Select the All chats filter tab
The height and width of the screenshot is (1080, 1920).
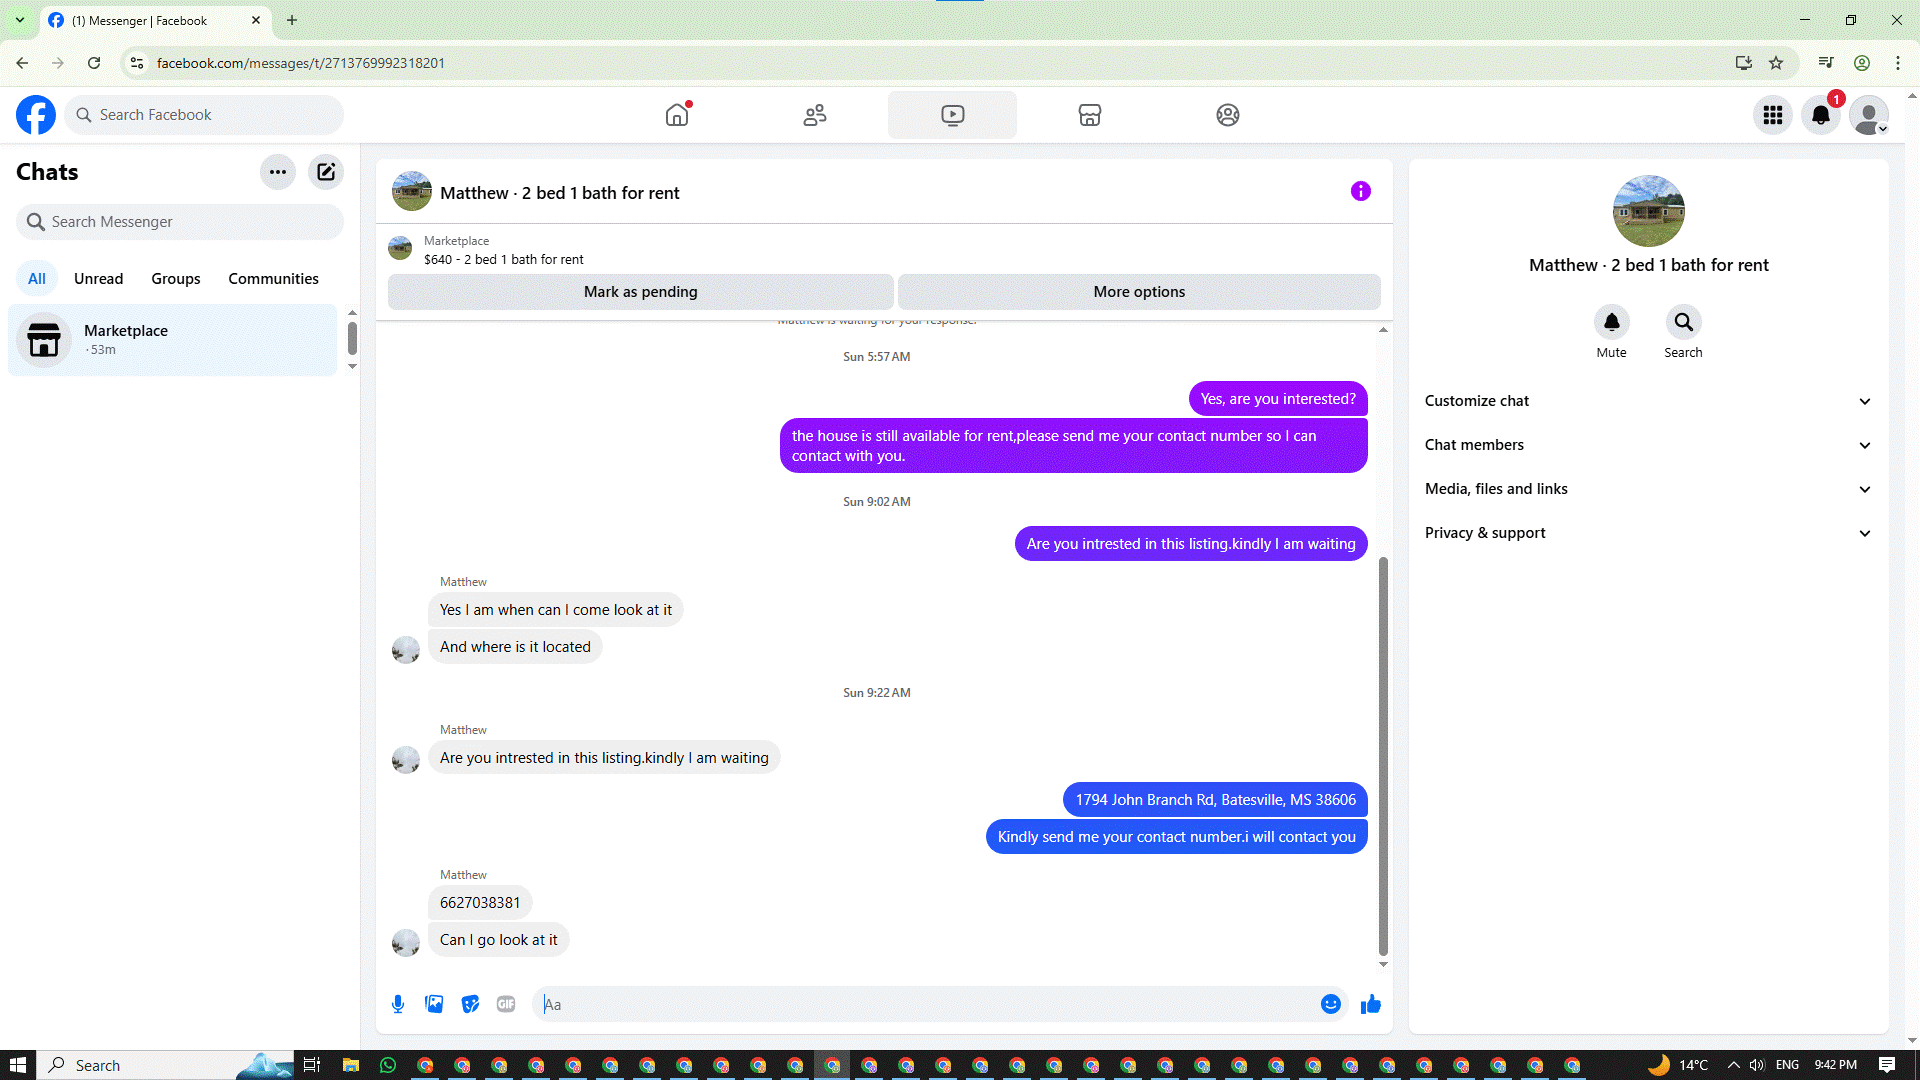tap(37, 279)
